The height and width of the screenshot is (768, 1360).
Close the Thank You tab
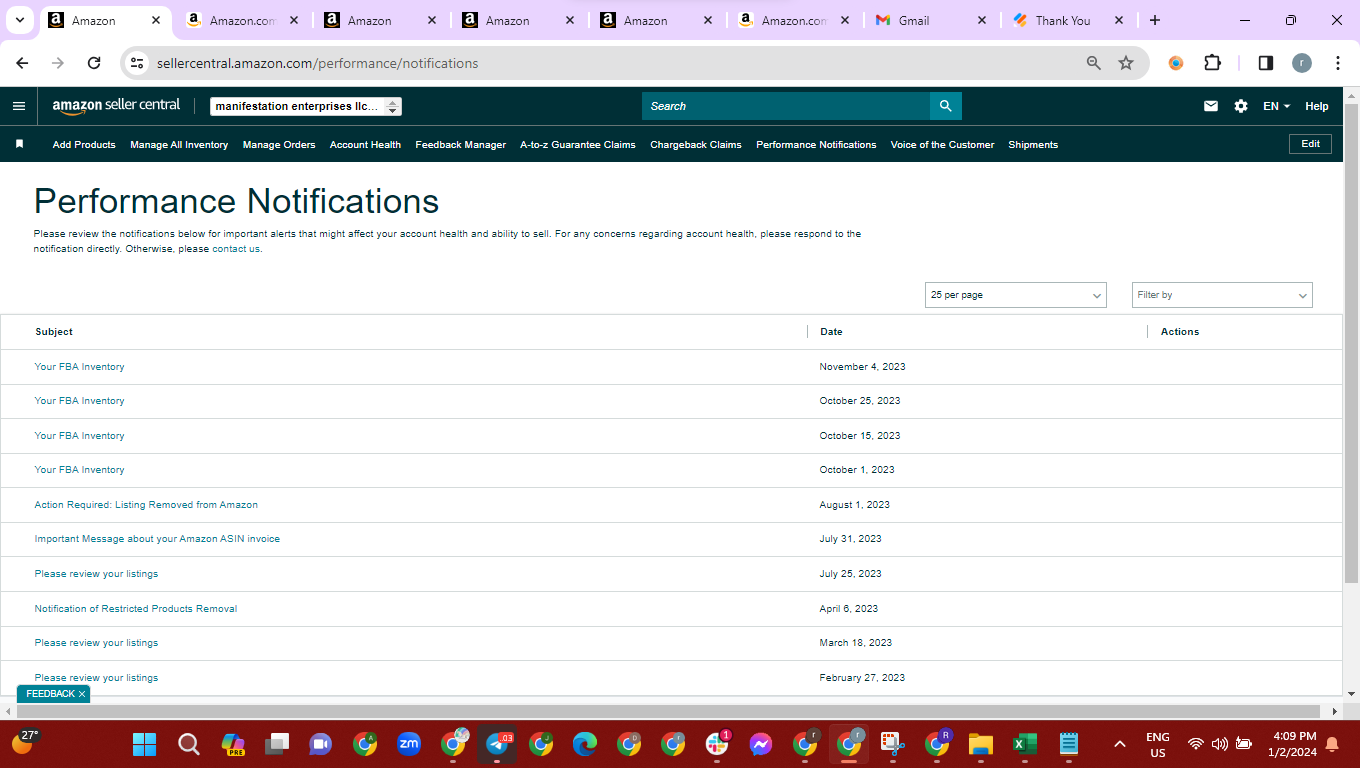[x=1118, y=20]
